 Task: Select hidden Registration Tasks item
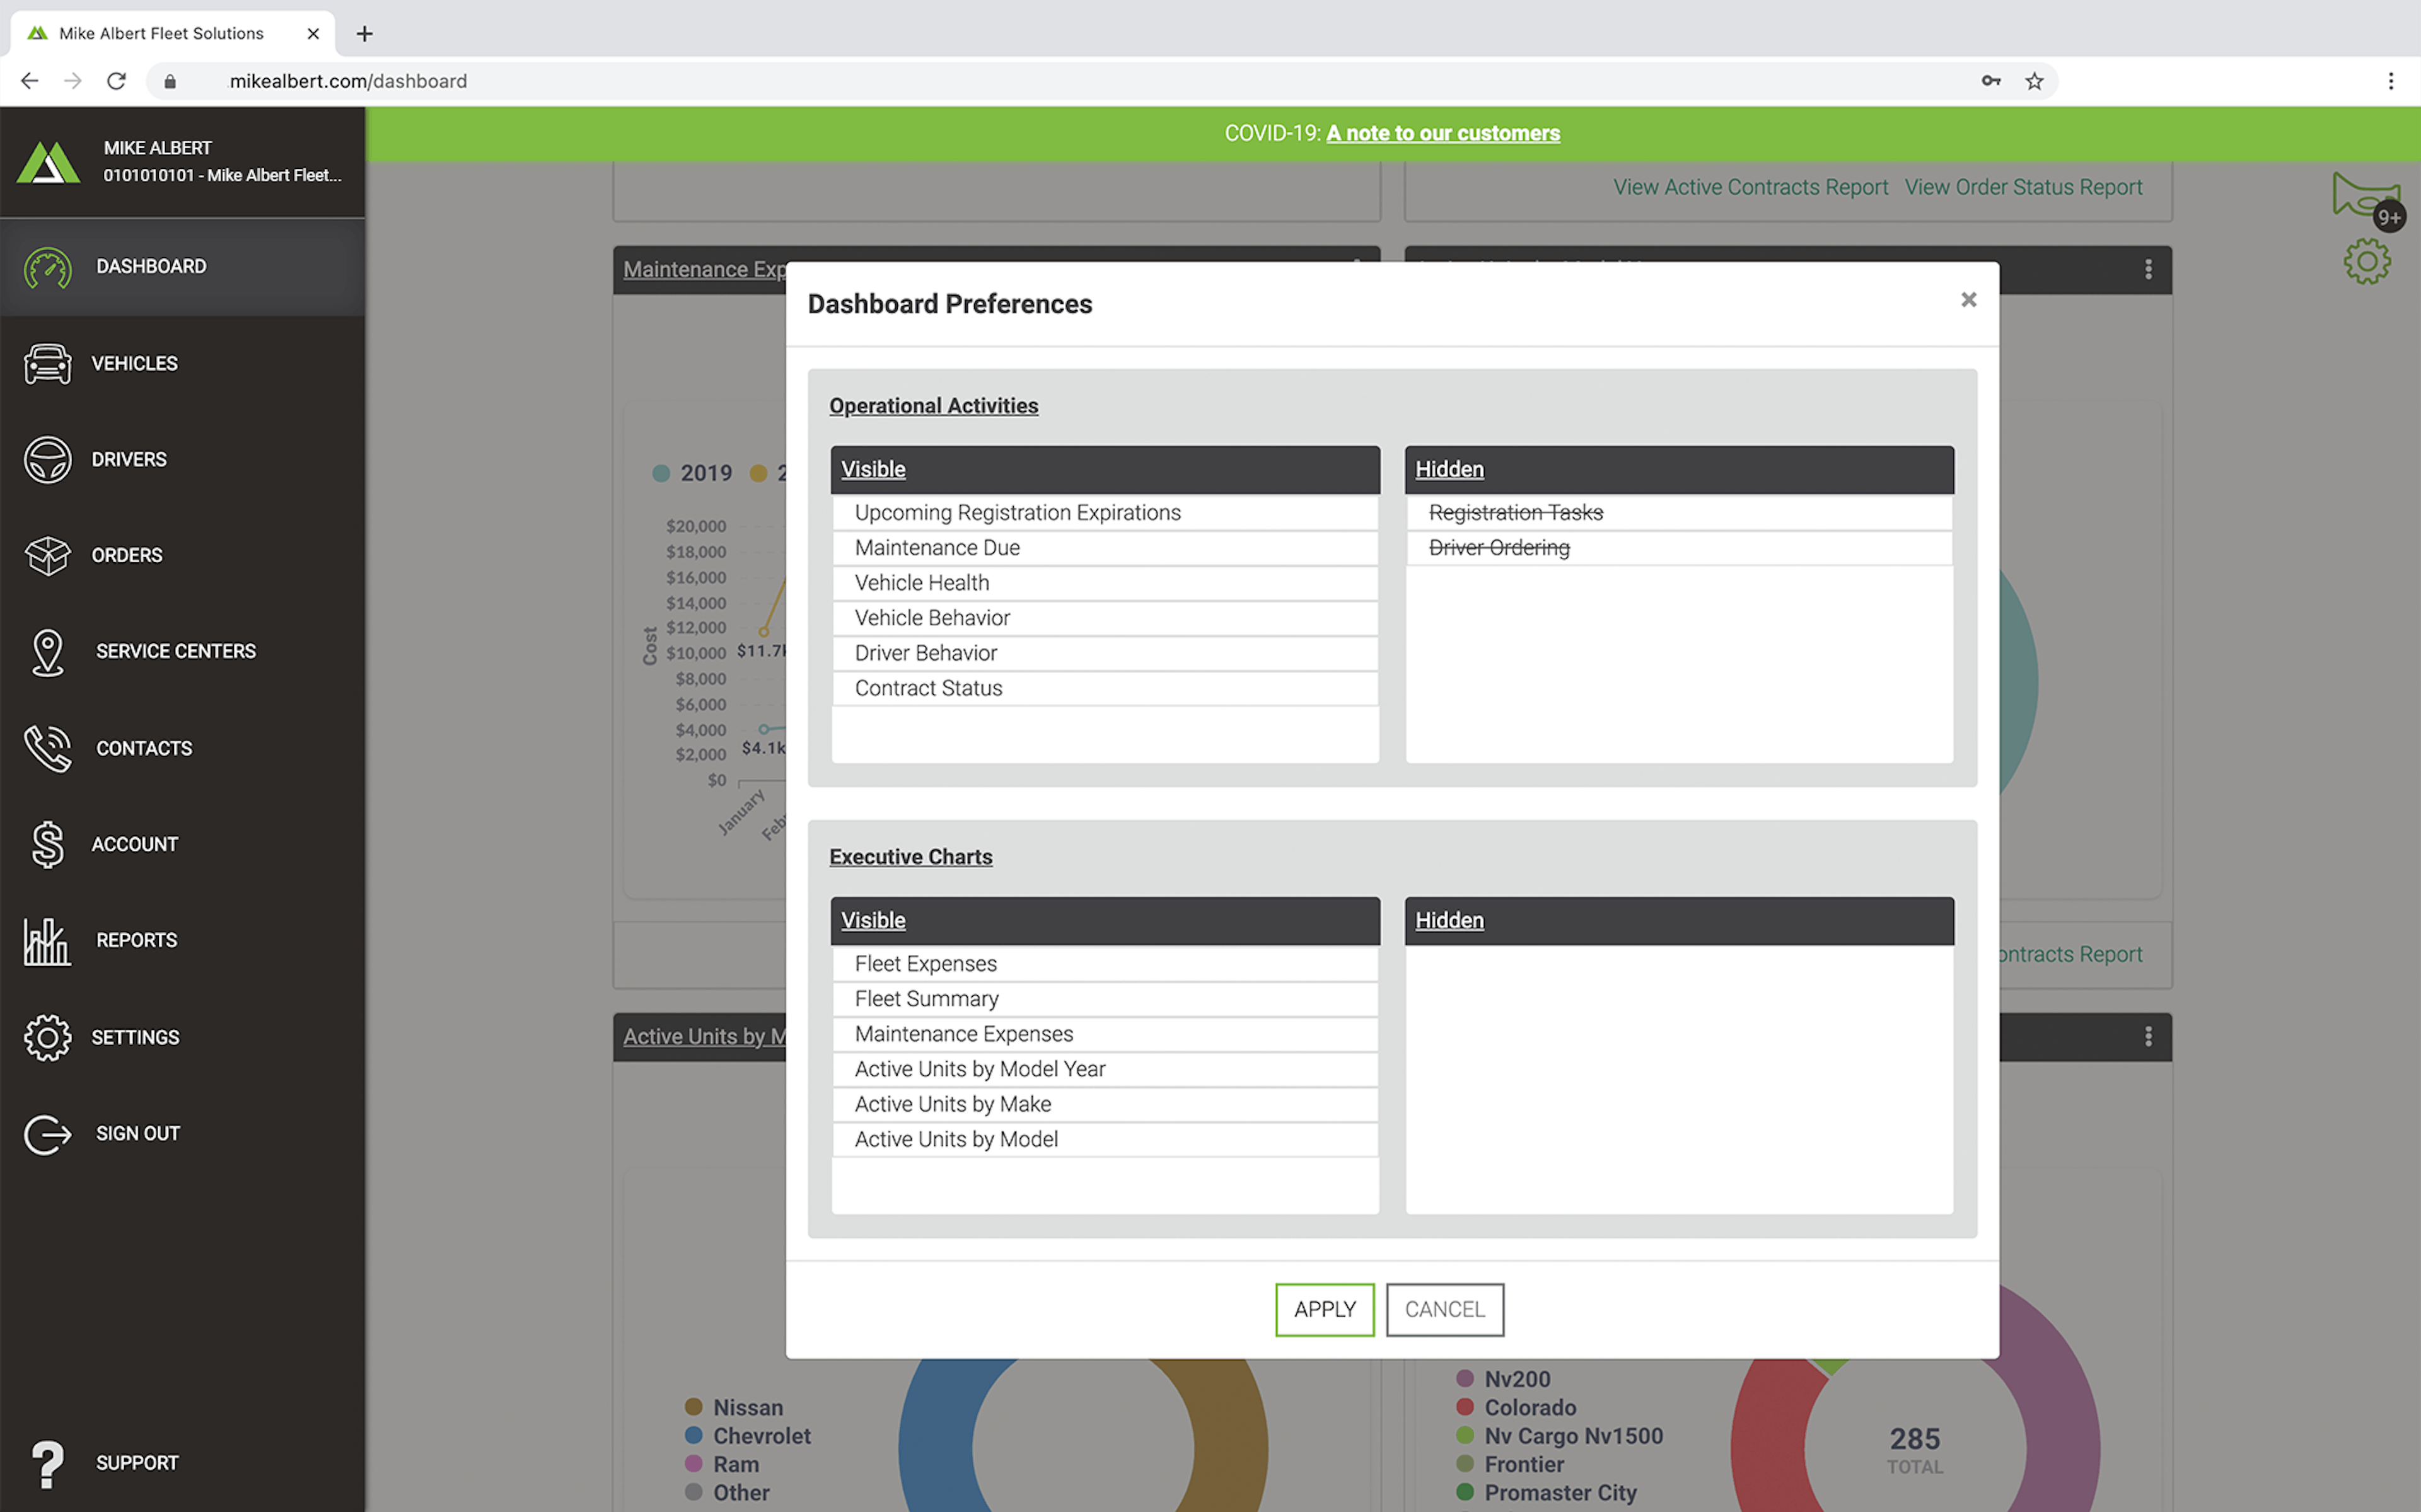coord(1515,513)
